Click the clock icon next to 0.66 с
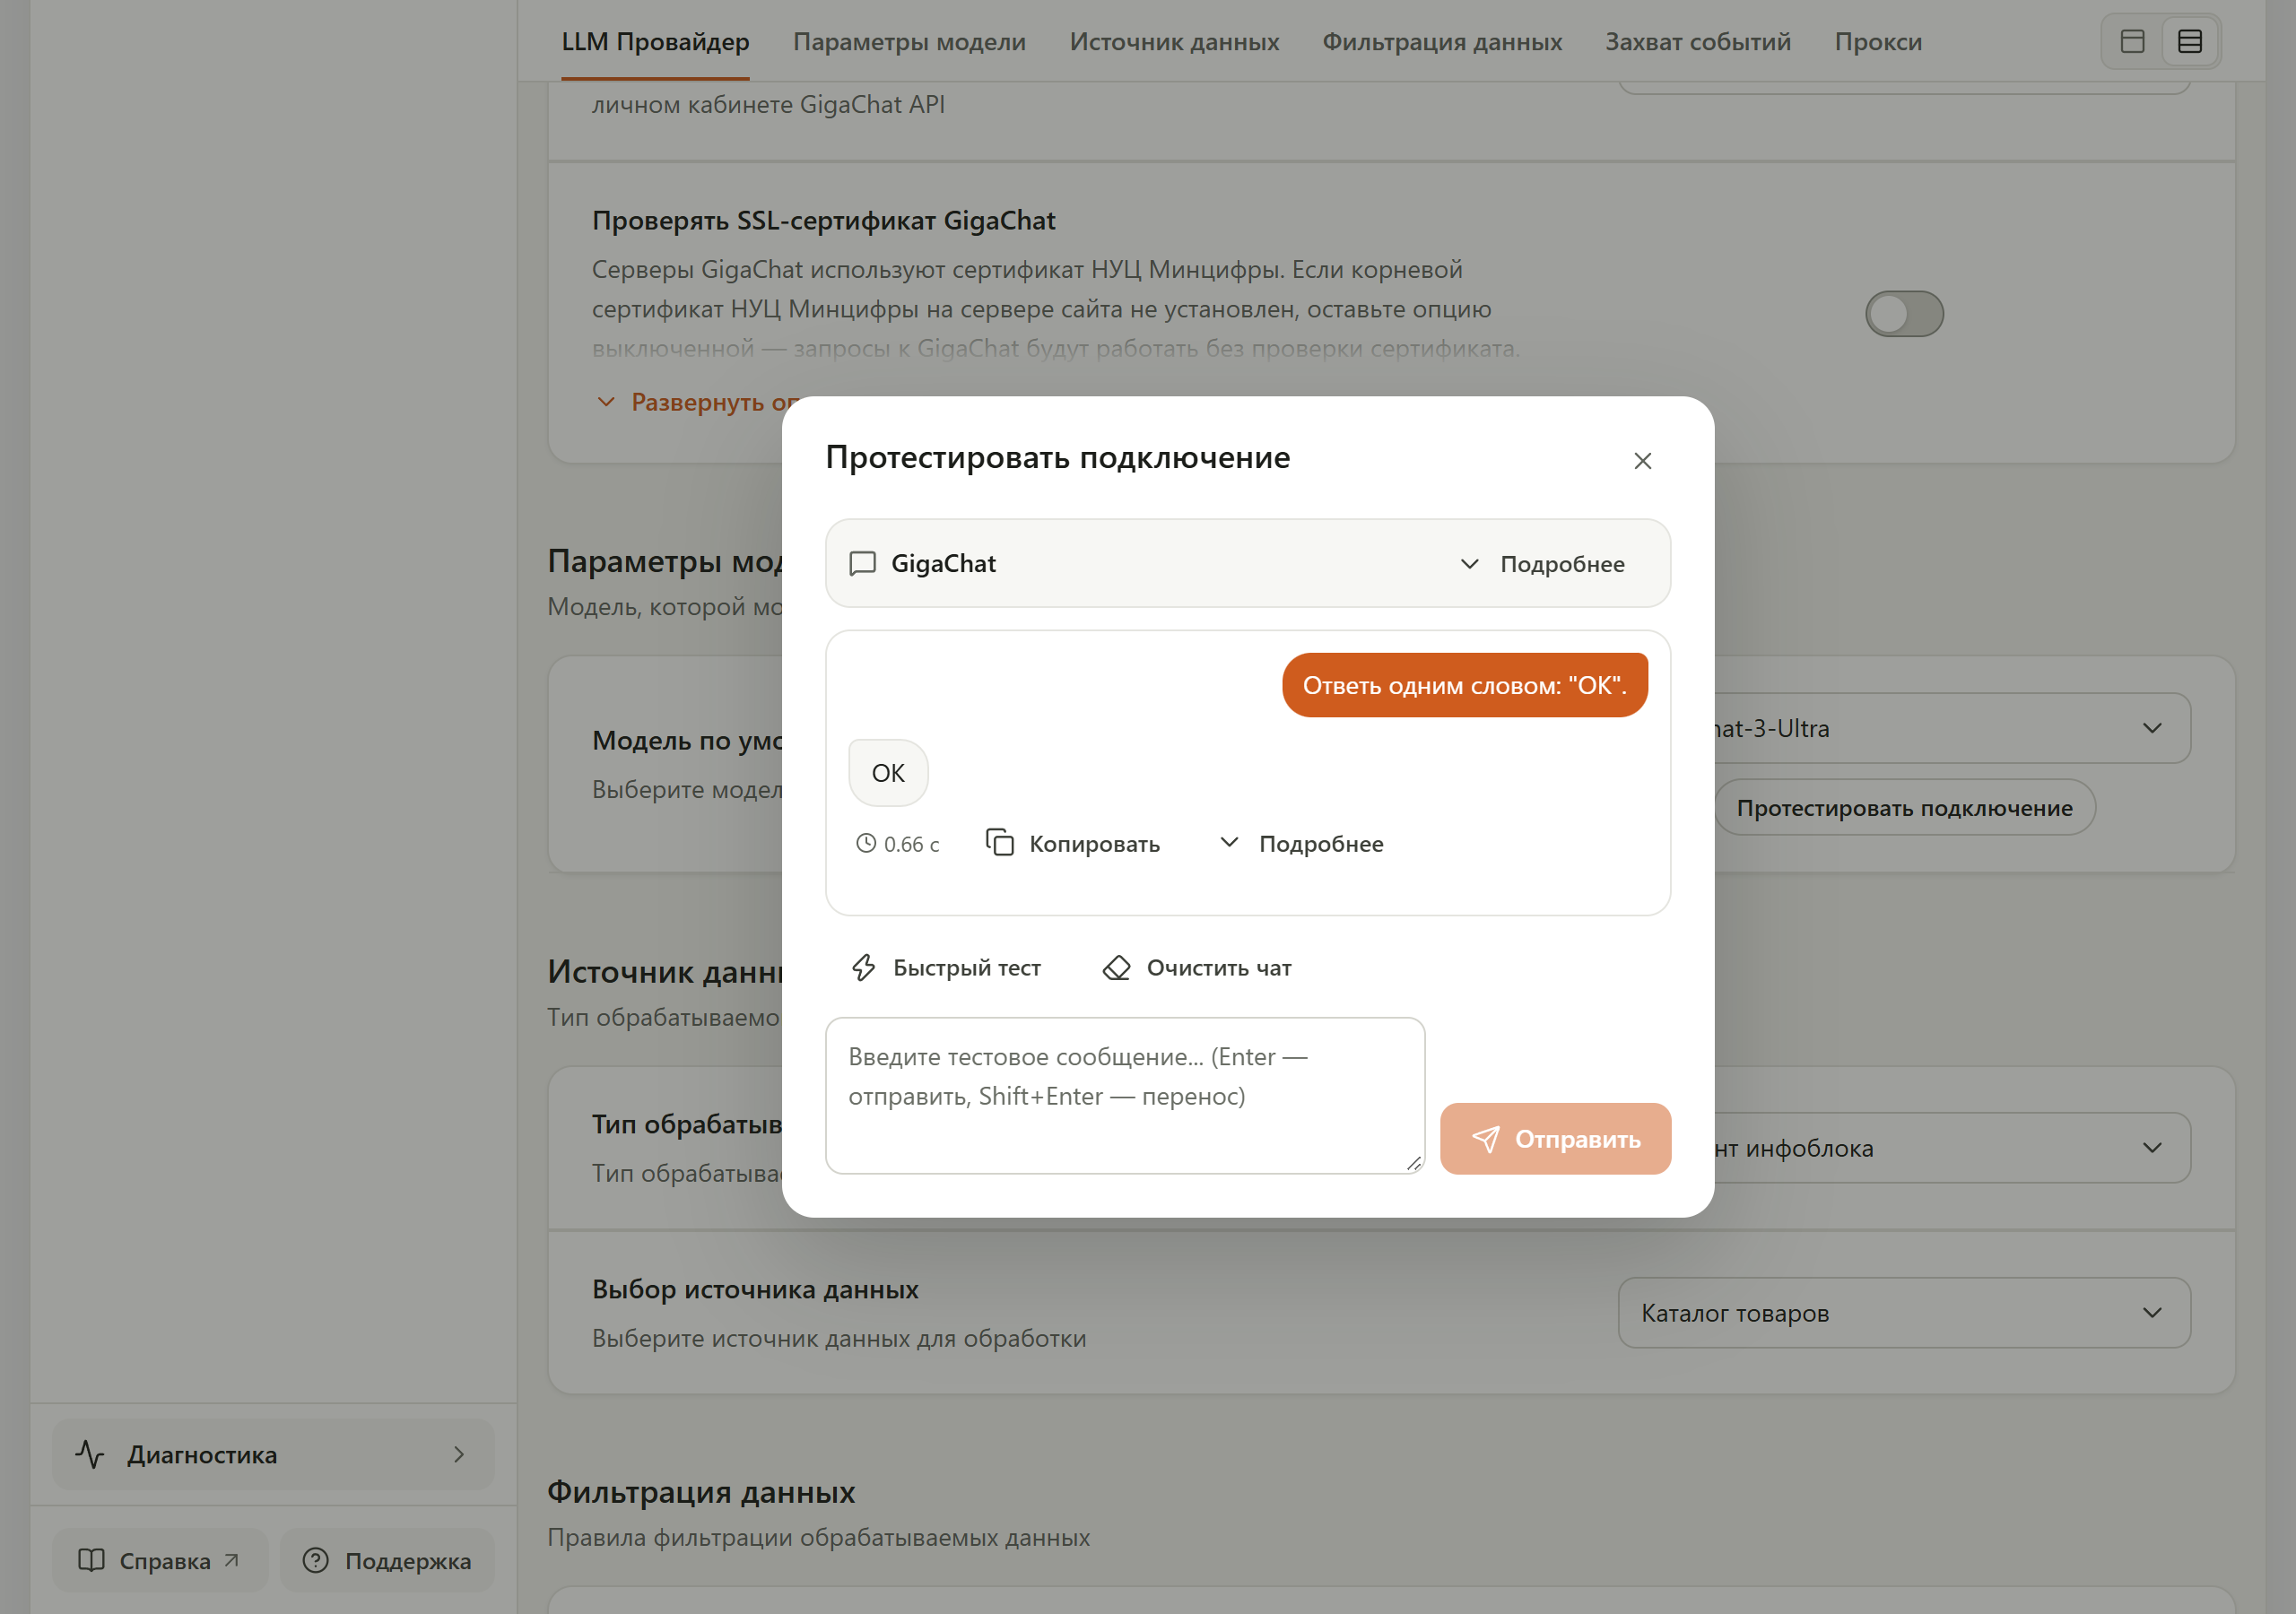The width and height of the screenshot is (2296, 1614). (865, 843)
